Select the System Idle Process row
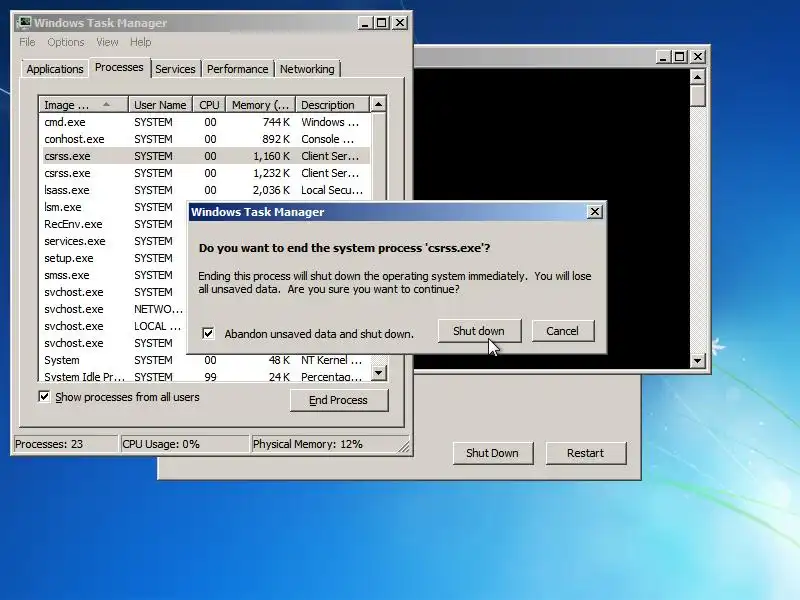The height and width of the screenshot is (600, 800). tap(205, 377)
